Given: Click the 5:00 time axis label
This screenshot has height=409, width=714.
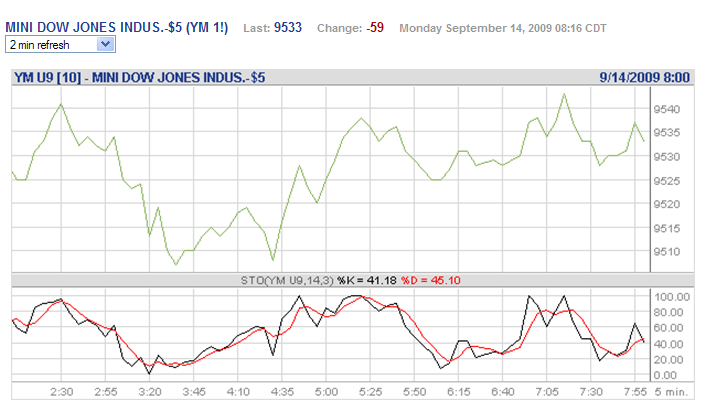Looking at the screenshot, I should pos(326,392).
